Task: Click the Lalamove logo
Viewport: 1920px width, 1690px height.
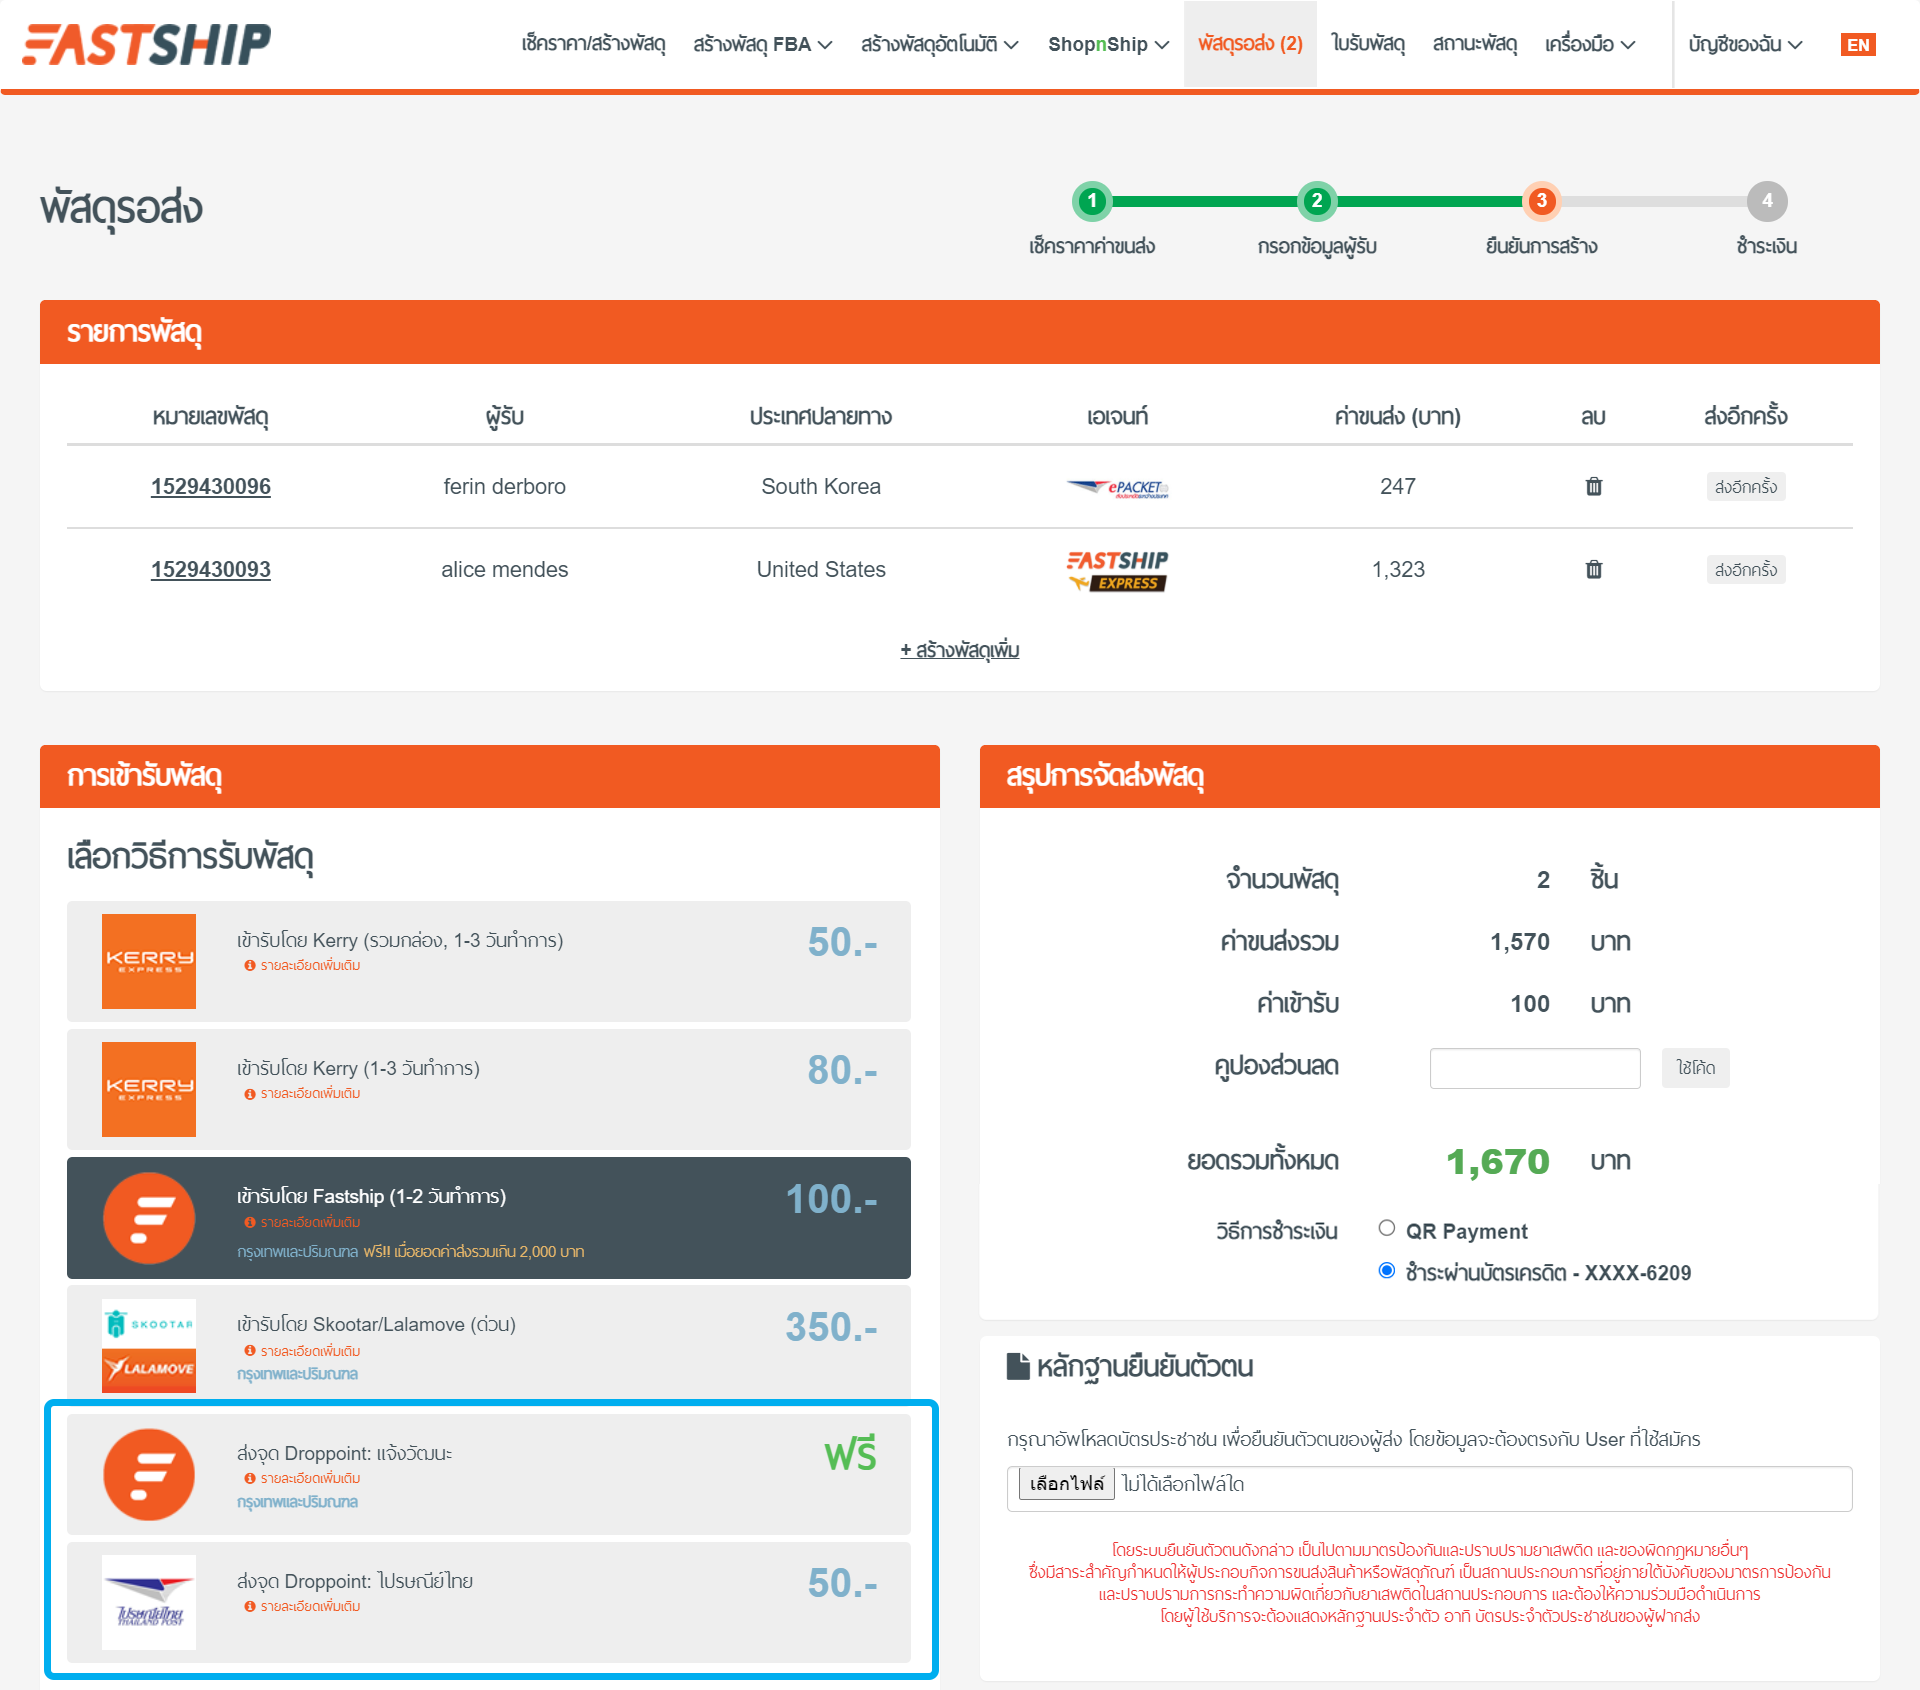Action: click(x=148, y=1360)
